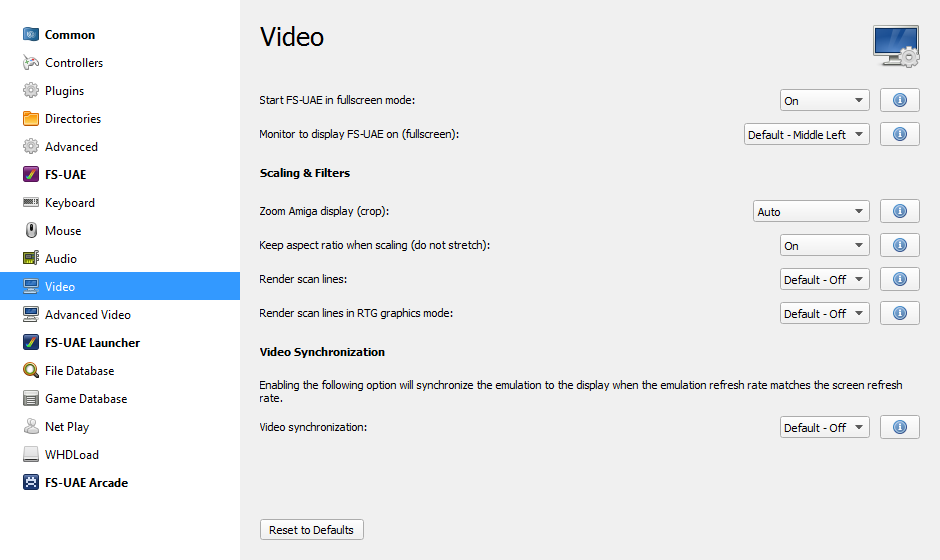The width and height of the screenshot is (940, 560).
Task: Show info for Render scan lines option
Action: coord(899,280)
